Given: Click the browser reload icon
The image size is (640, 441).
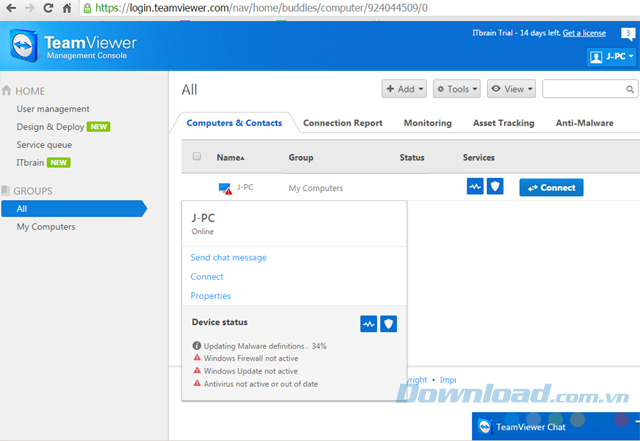Looking at the screenshot, I should pyautogui.click(x=46, y=9).
